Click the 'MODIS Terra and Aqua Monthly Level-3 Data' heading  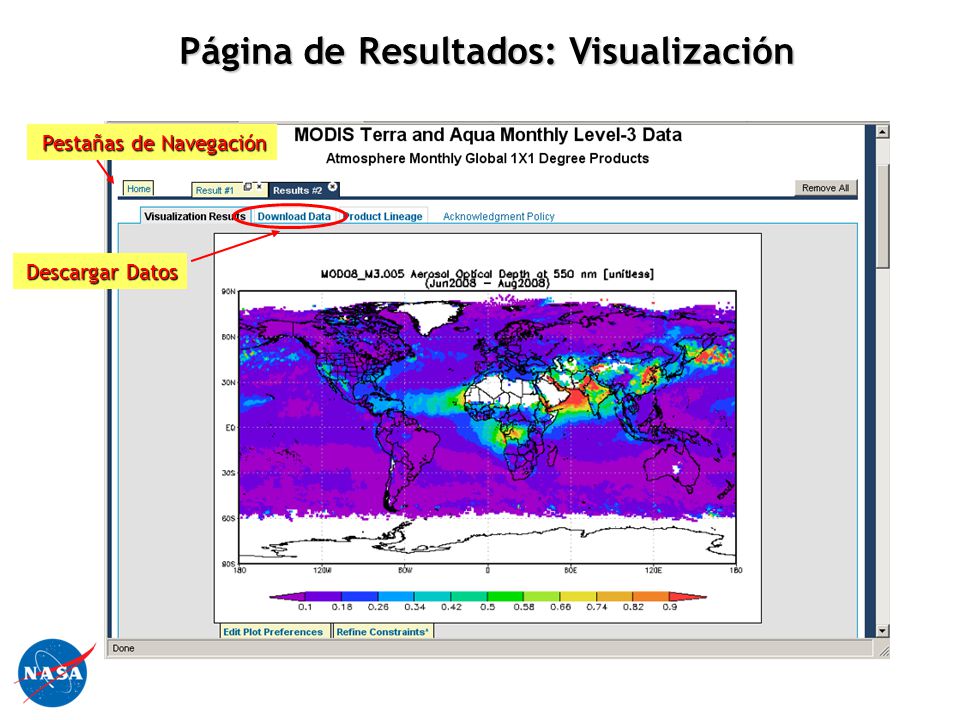(x=488, y=135)
